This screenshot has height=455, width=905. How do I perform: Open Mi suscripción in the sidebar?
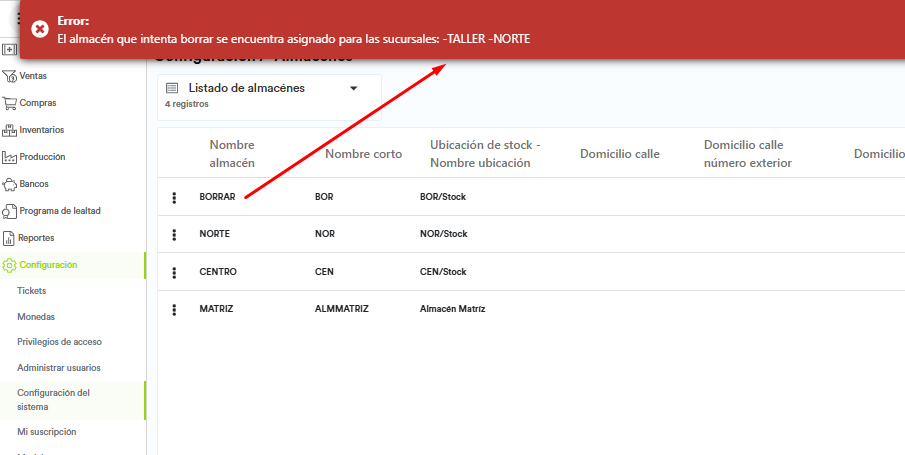(46, 432)
